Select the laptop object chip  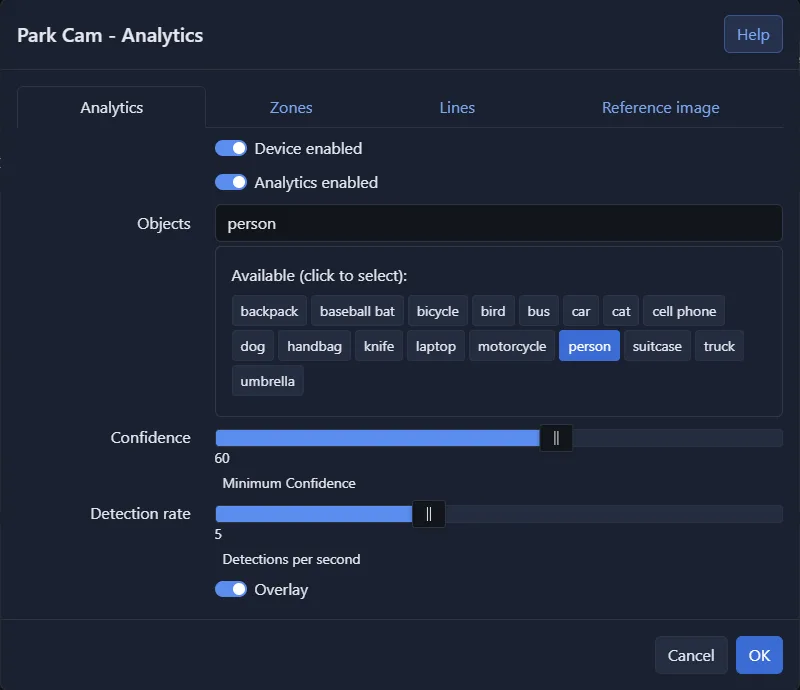[x=436, y=346]
